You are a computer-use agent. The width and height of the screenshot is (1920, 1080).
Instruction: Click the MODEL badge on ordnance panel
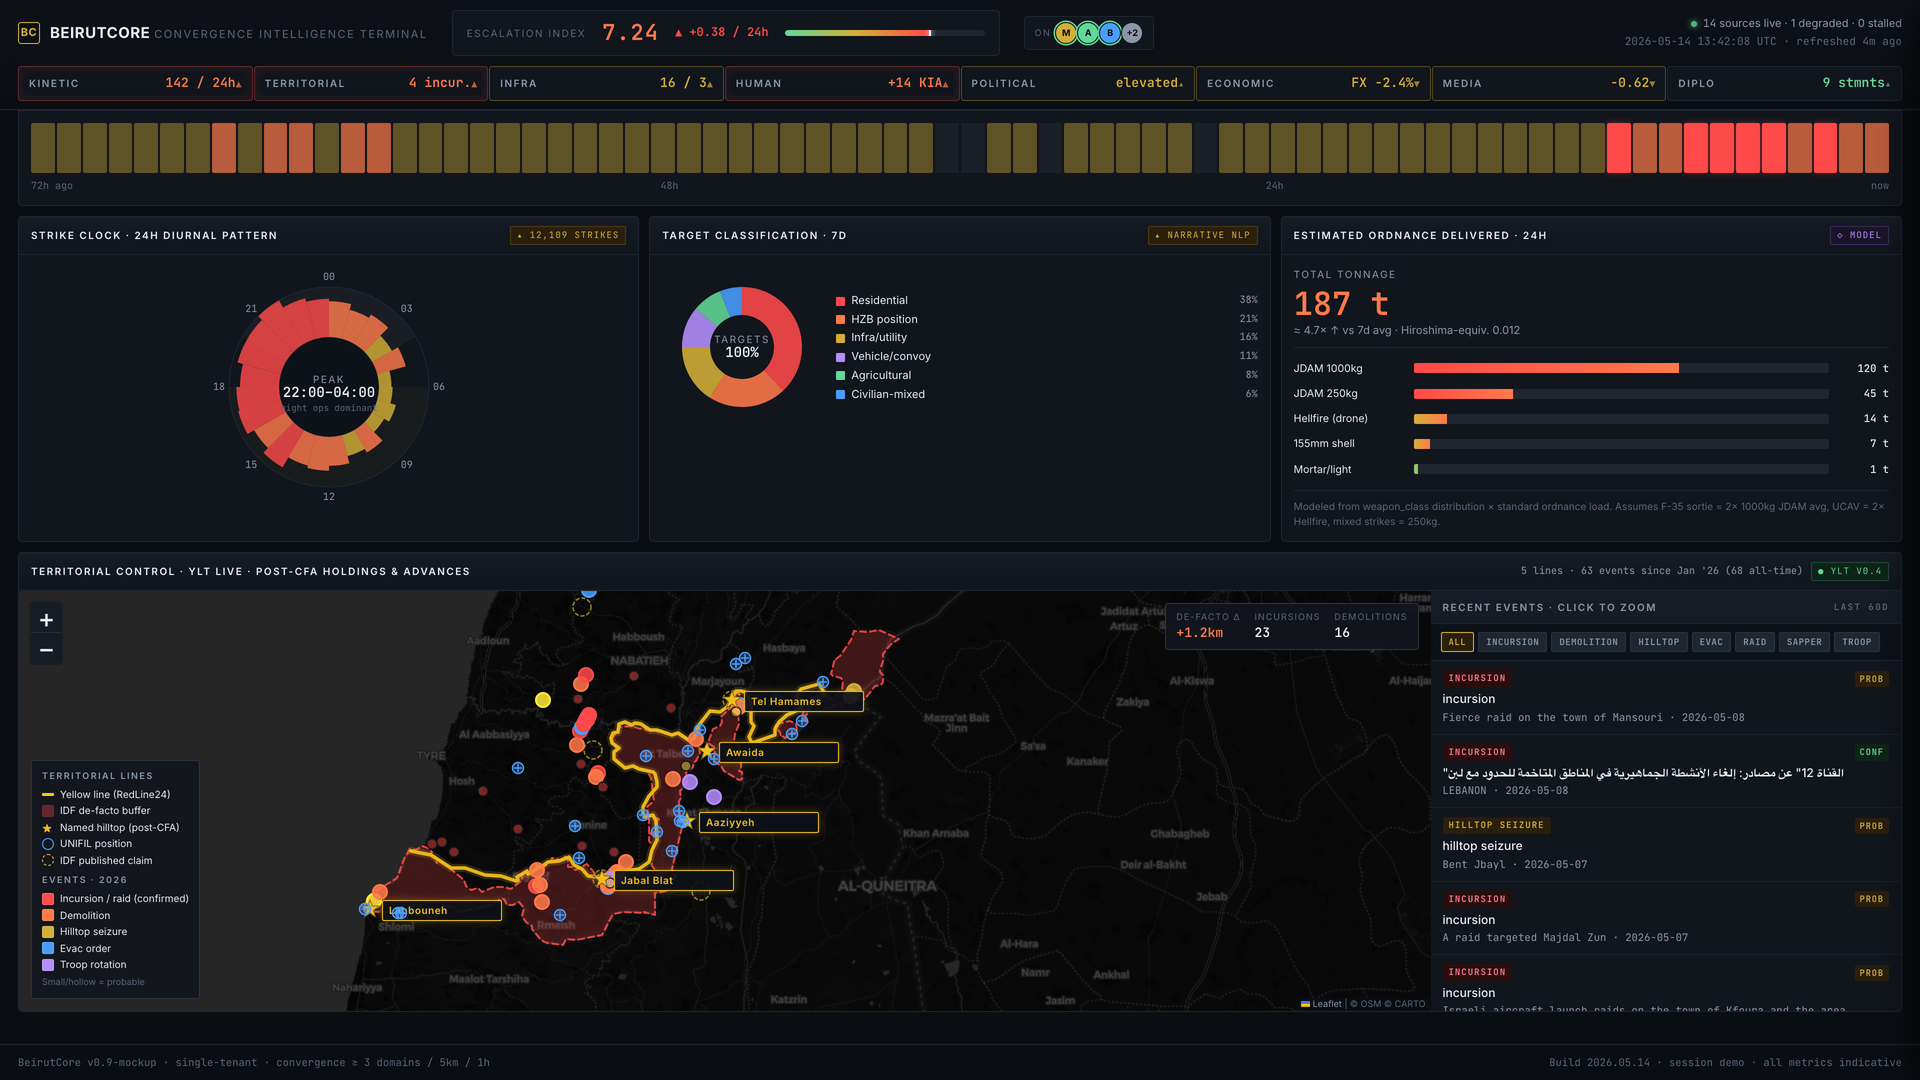pos(1859,235)
